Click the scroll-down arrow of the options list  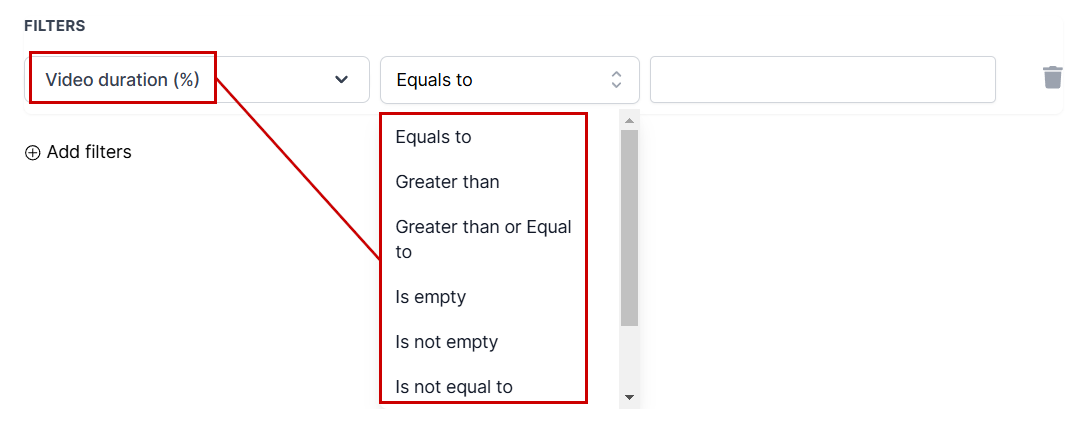point(629,397)
